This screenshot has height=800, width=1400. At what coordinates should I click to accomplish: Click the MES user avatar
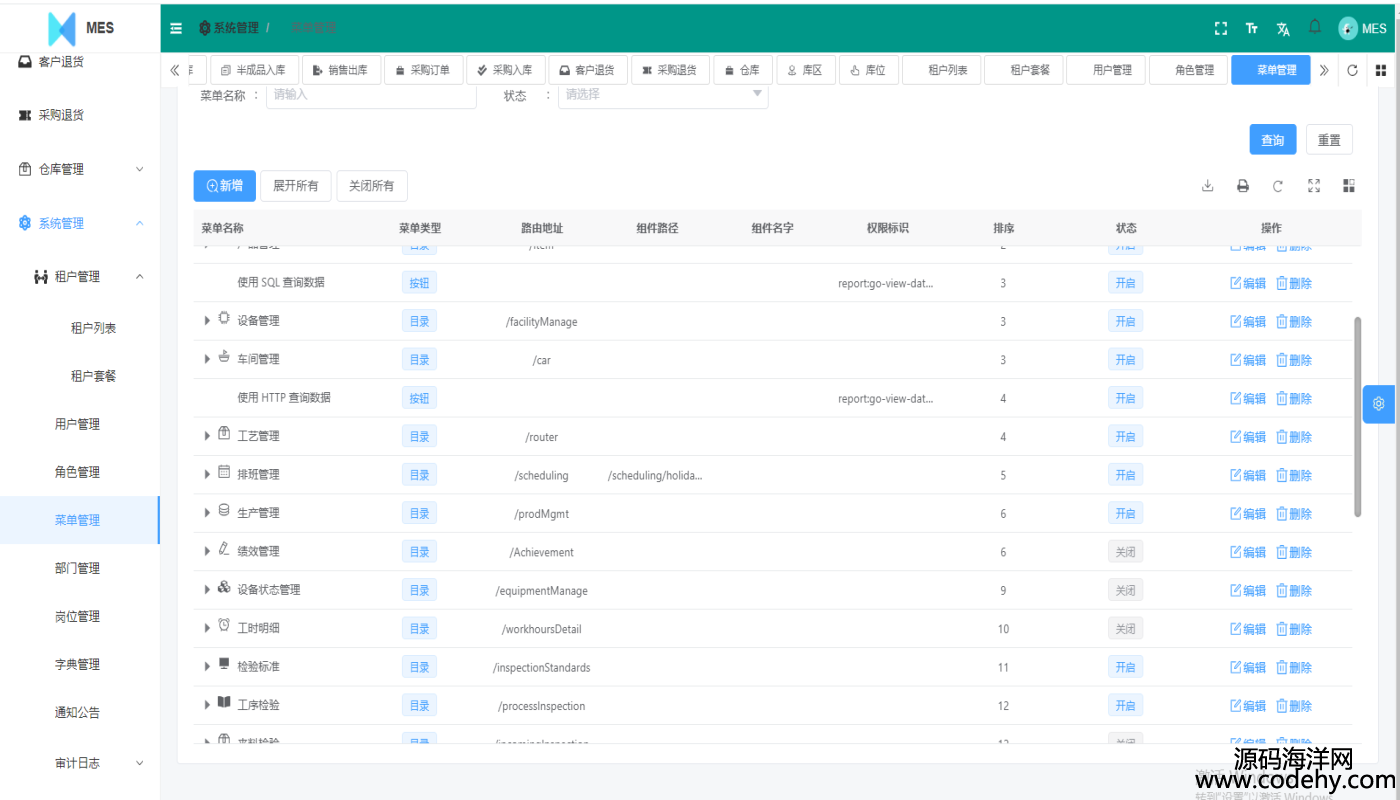(x=1348, y=29)
